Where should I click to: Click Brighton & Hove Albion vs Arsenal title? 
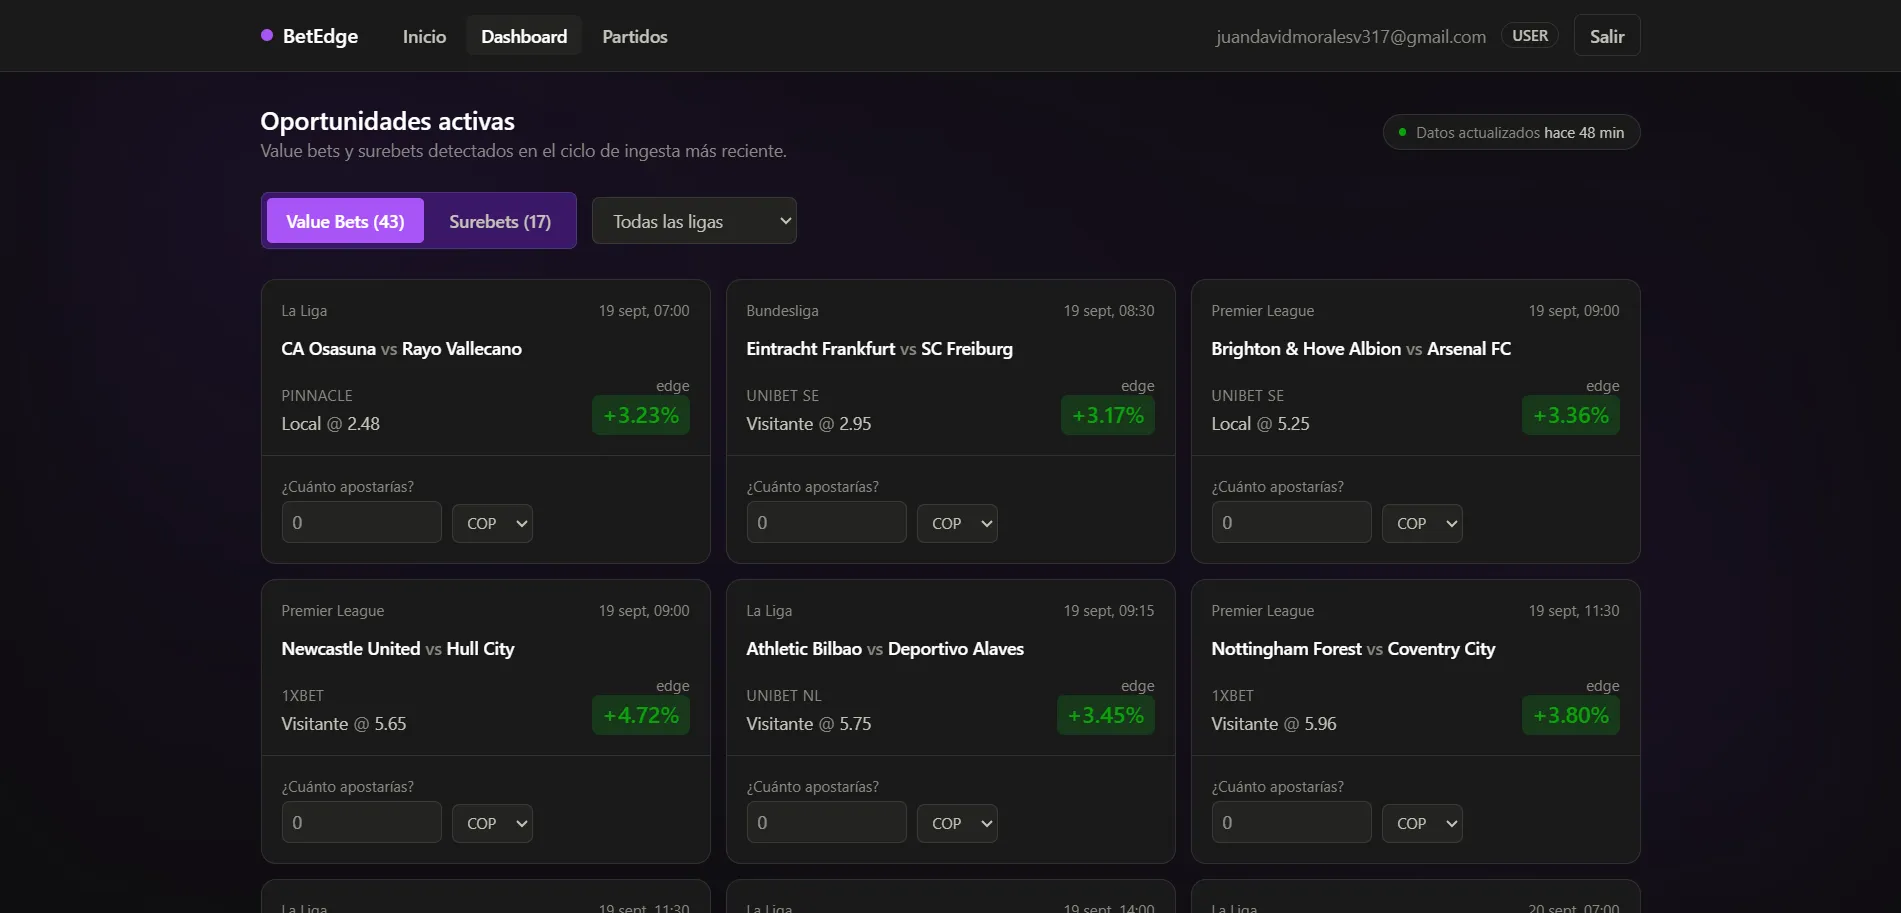coord(1361,349)
